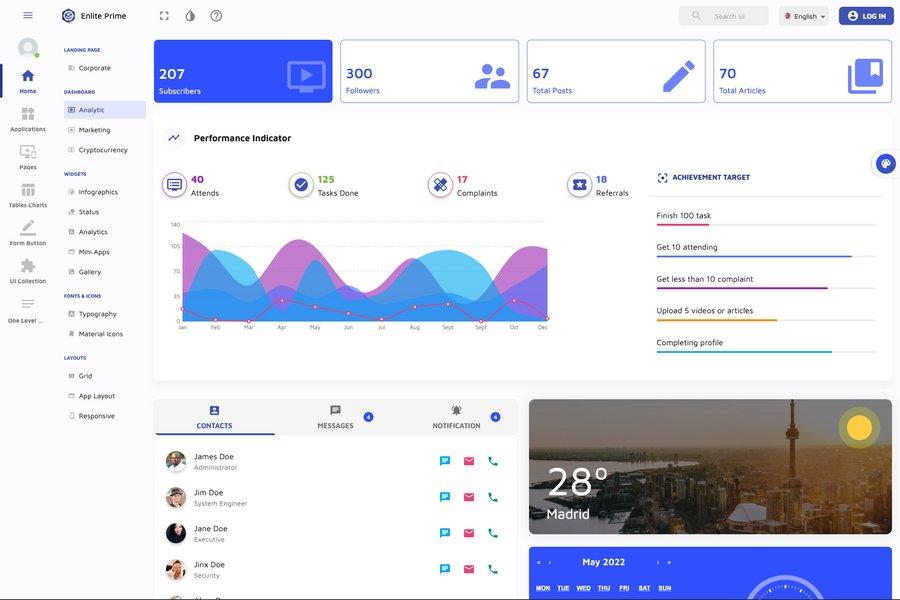Go to next month on the calendar

pyautogui.click(x=657, y=561)
